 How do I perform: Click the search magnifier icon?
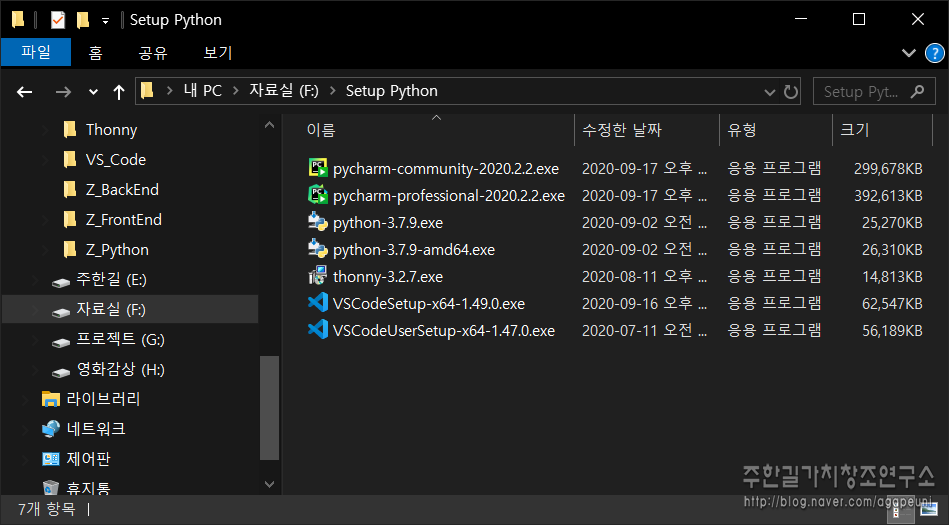(x=918, y=91)
